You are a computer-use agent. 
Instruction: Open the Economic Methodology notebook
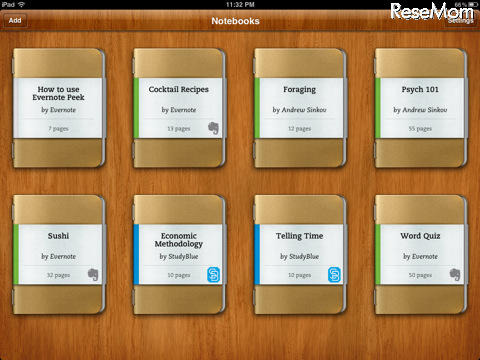pos(179,255)
